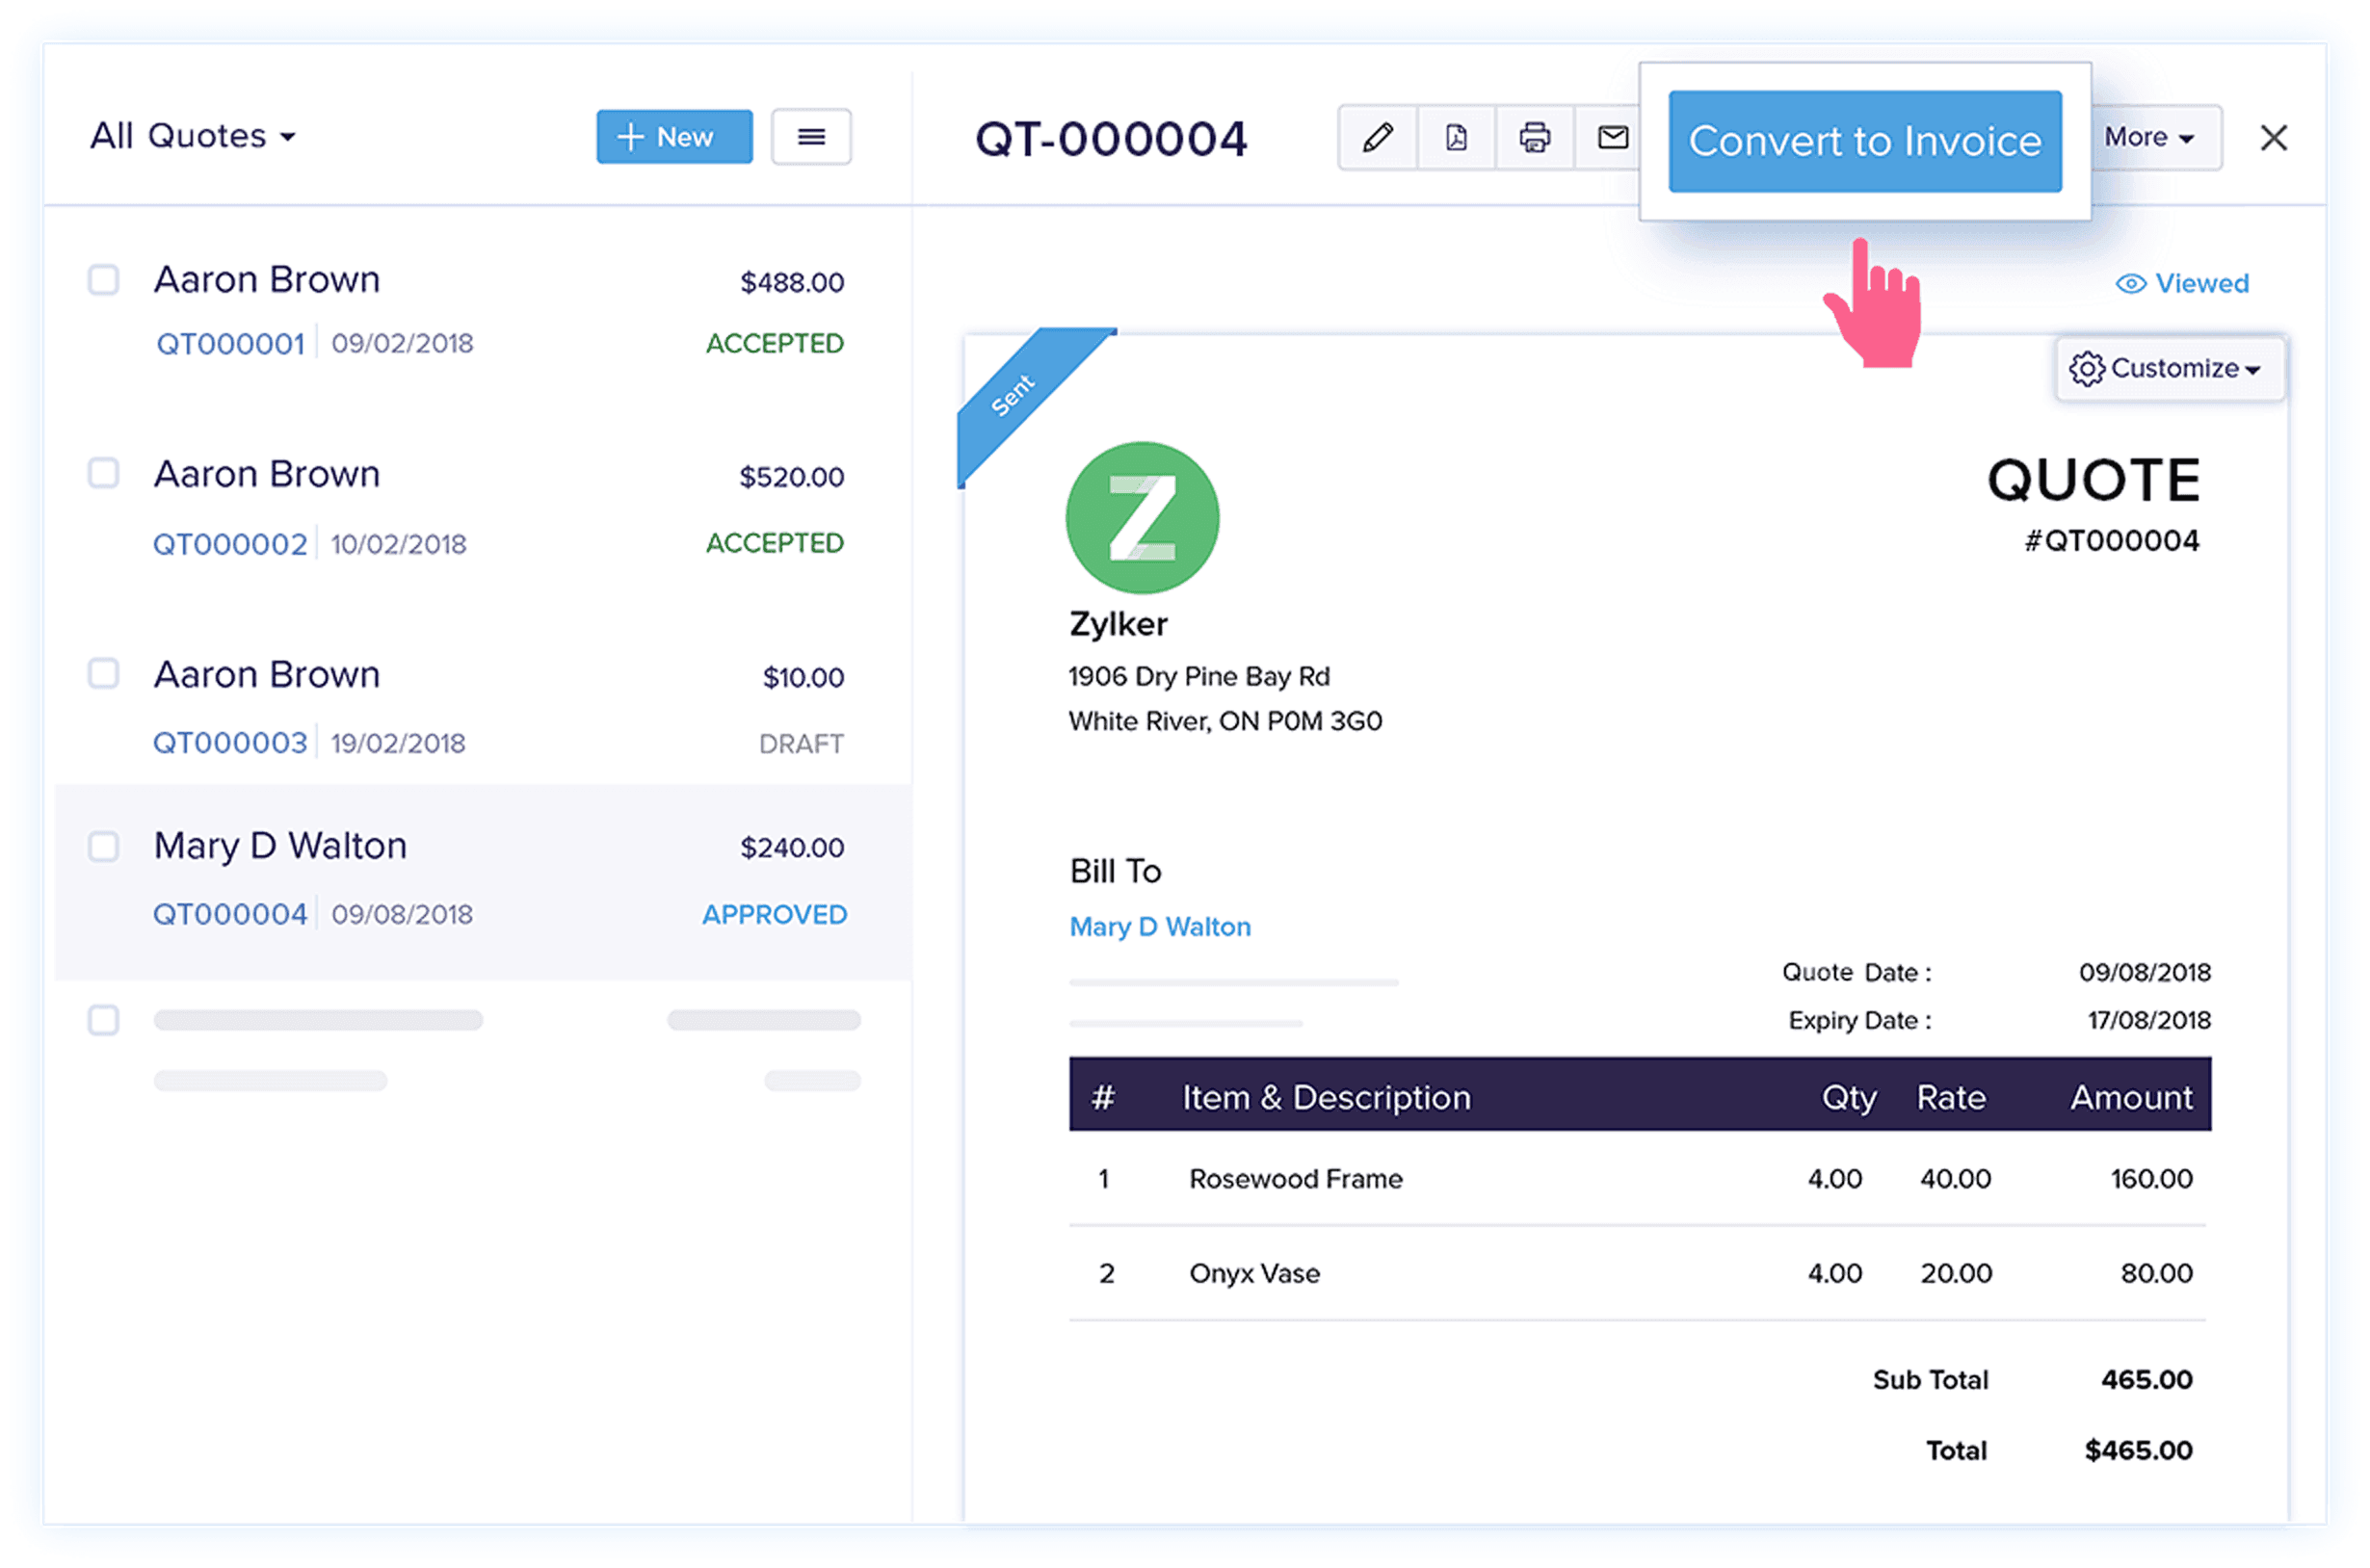Click the email envelope icon
This screenshot has width=2370, height=1568.
tap(1612, 137)
